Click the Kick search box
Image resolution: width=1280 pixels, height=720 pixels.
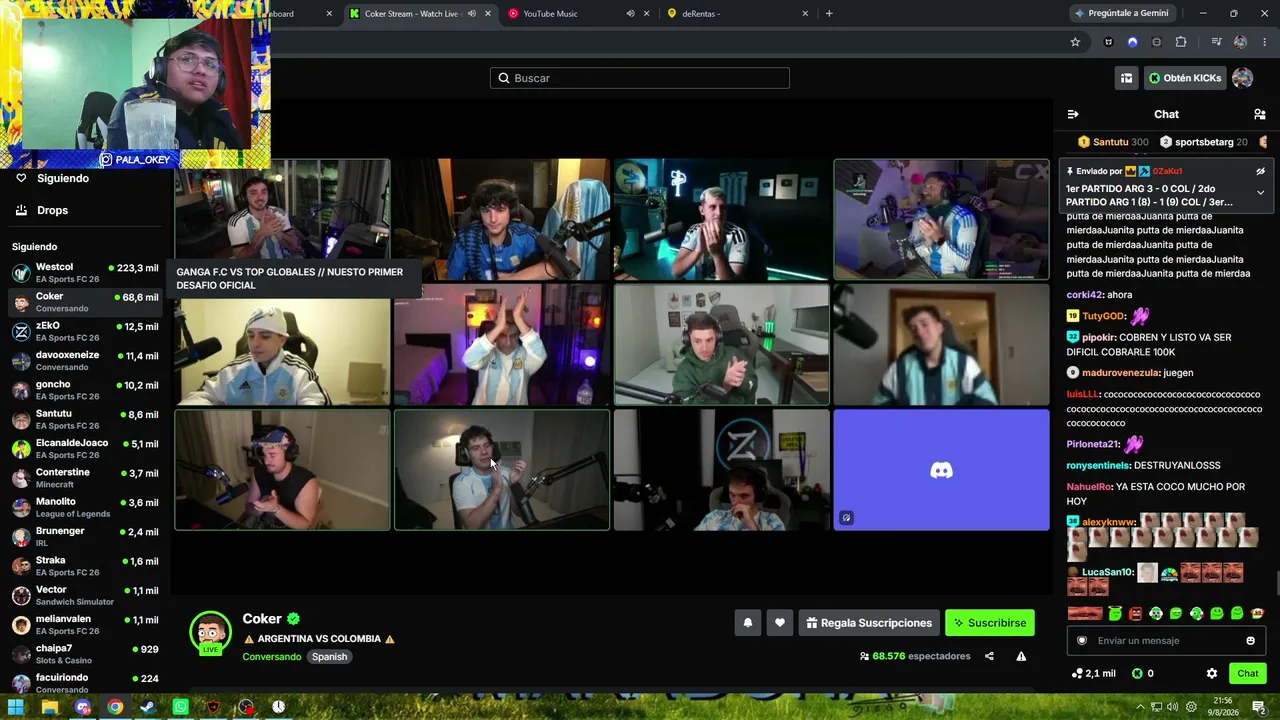640,78
